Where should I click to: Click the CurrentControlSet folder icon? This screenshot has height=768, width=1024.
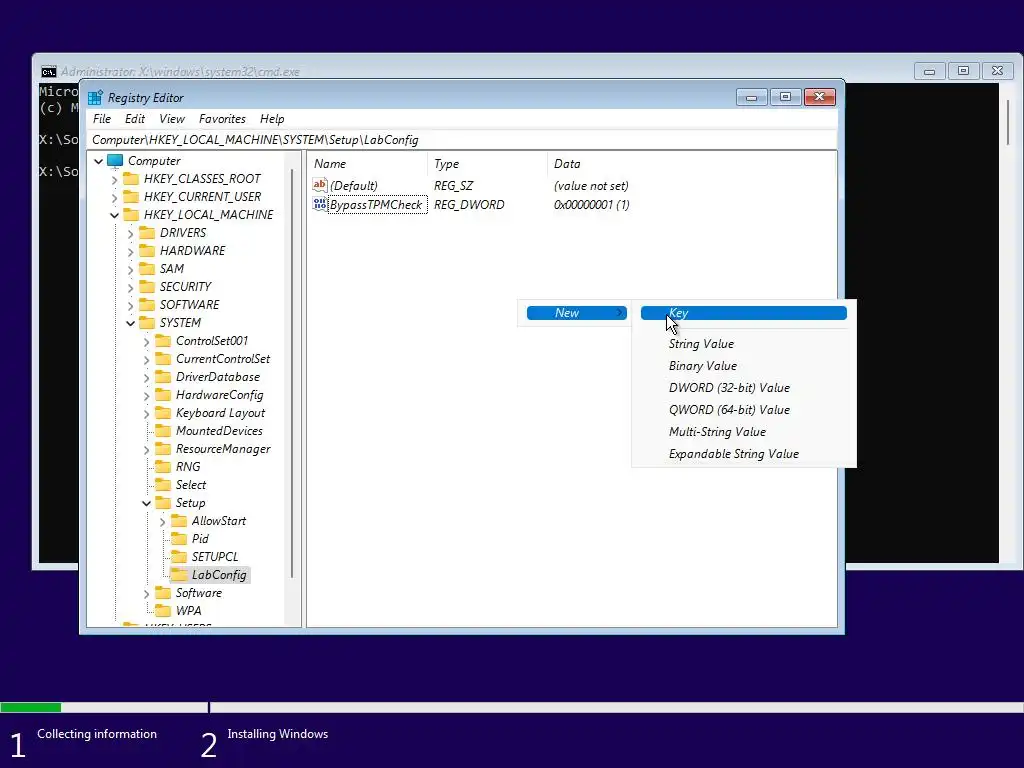[163, 359]
